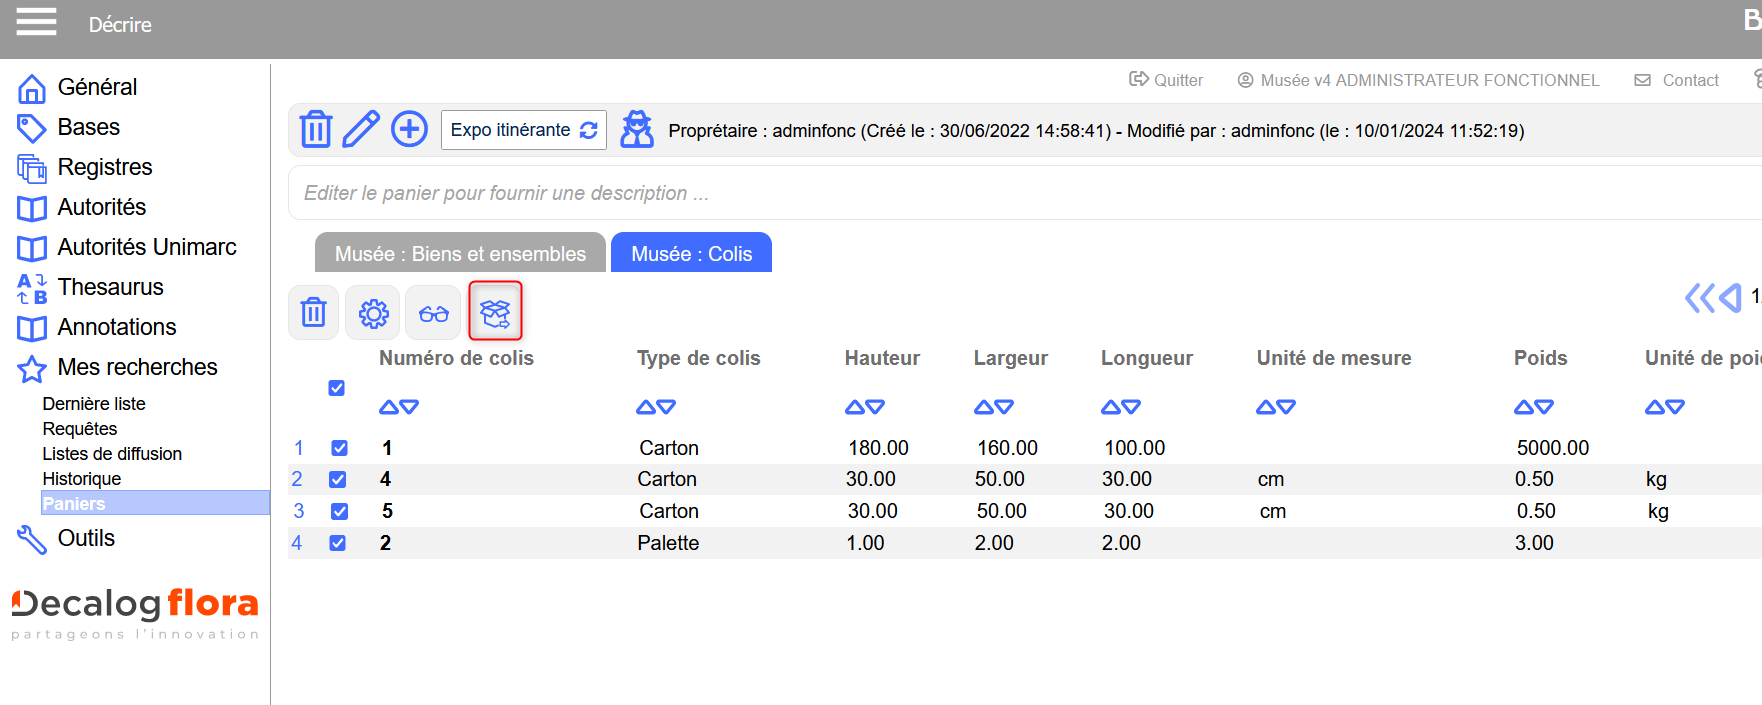
Task: Uncheck the checkbox for Palette row
Action: (x=338, y=543)
